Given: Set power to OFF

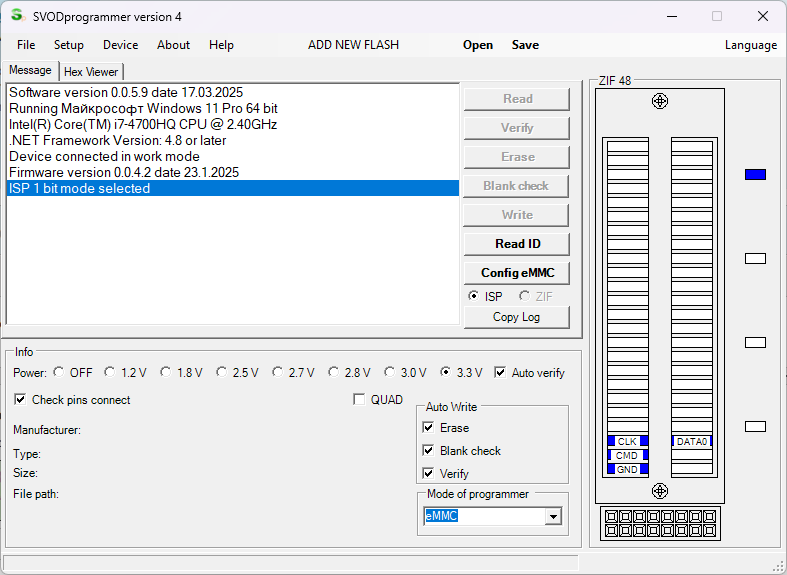Looking at the screenshot, I should (x=59, y=372).
